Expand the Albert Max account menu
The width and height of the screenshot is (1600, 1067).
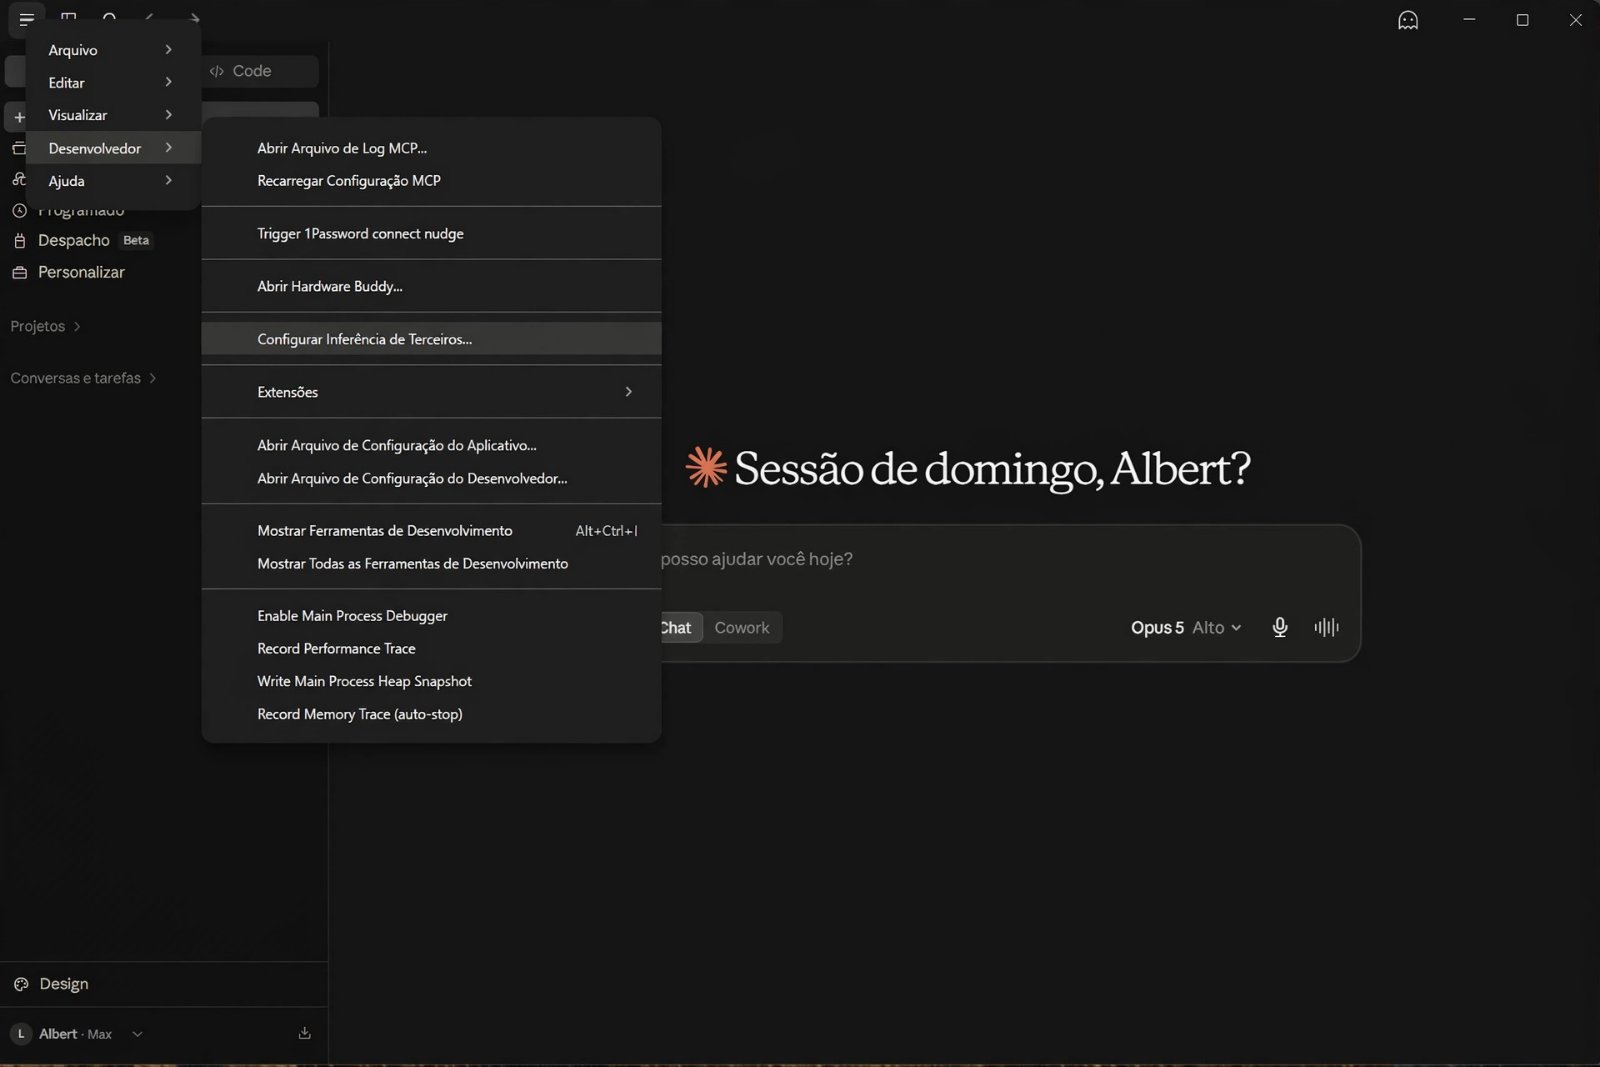coord(78,1033)
